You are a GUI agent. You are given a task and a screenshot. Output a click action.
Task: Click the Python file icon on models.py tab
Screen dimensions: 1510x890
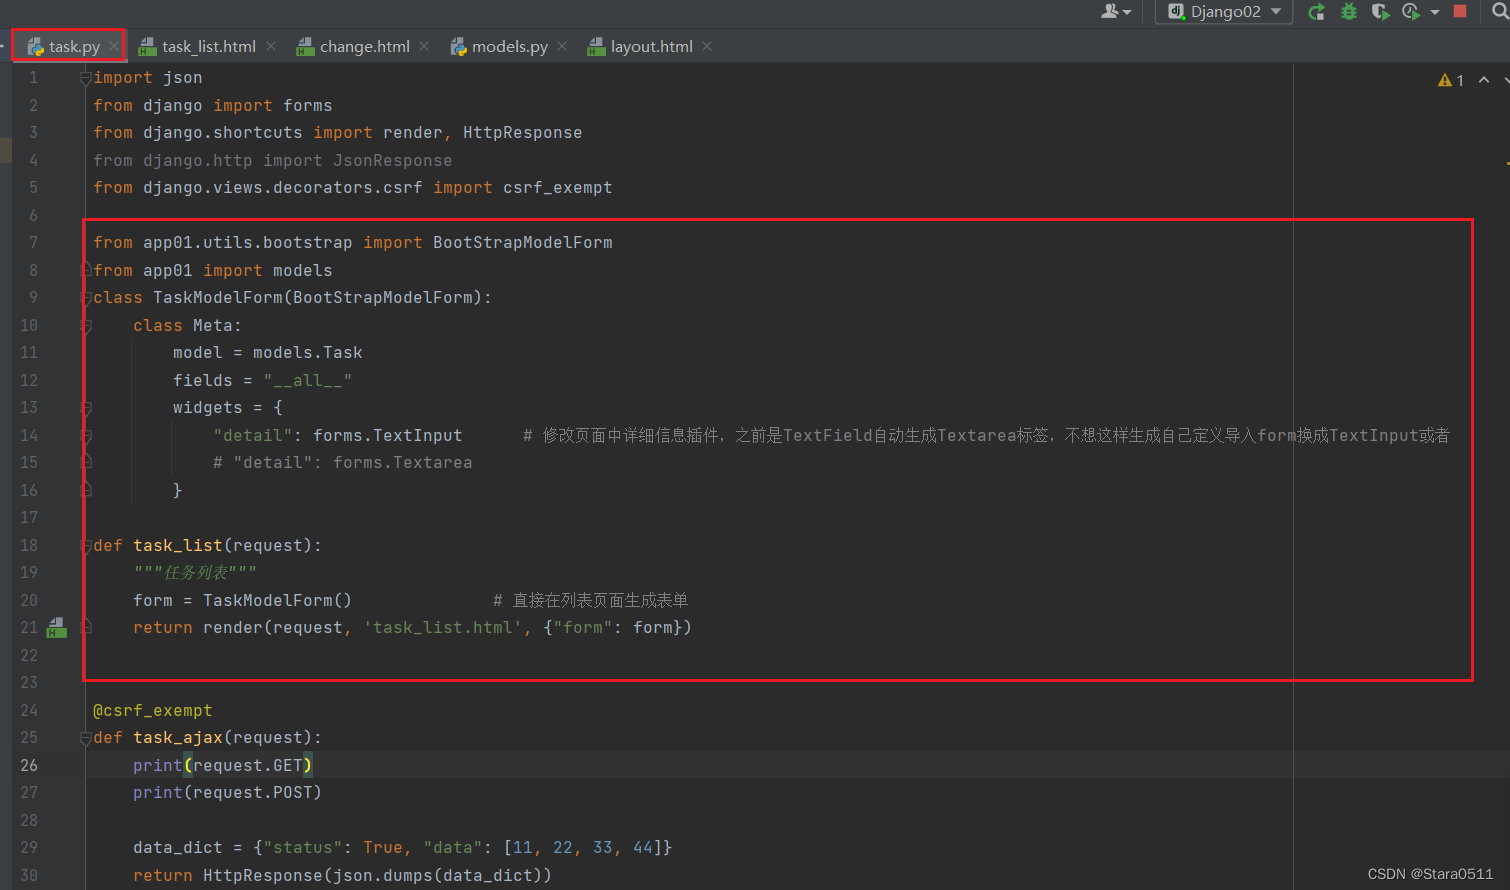[458, 47]
